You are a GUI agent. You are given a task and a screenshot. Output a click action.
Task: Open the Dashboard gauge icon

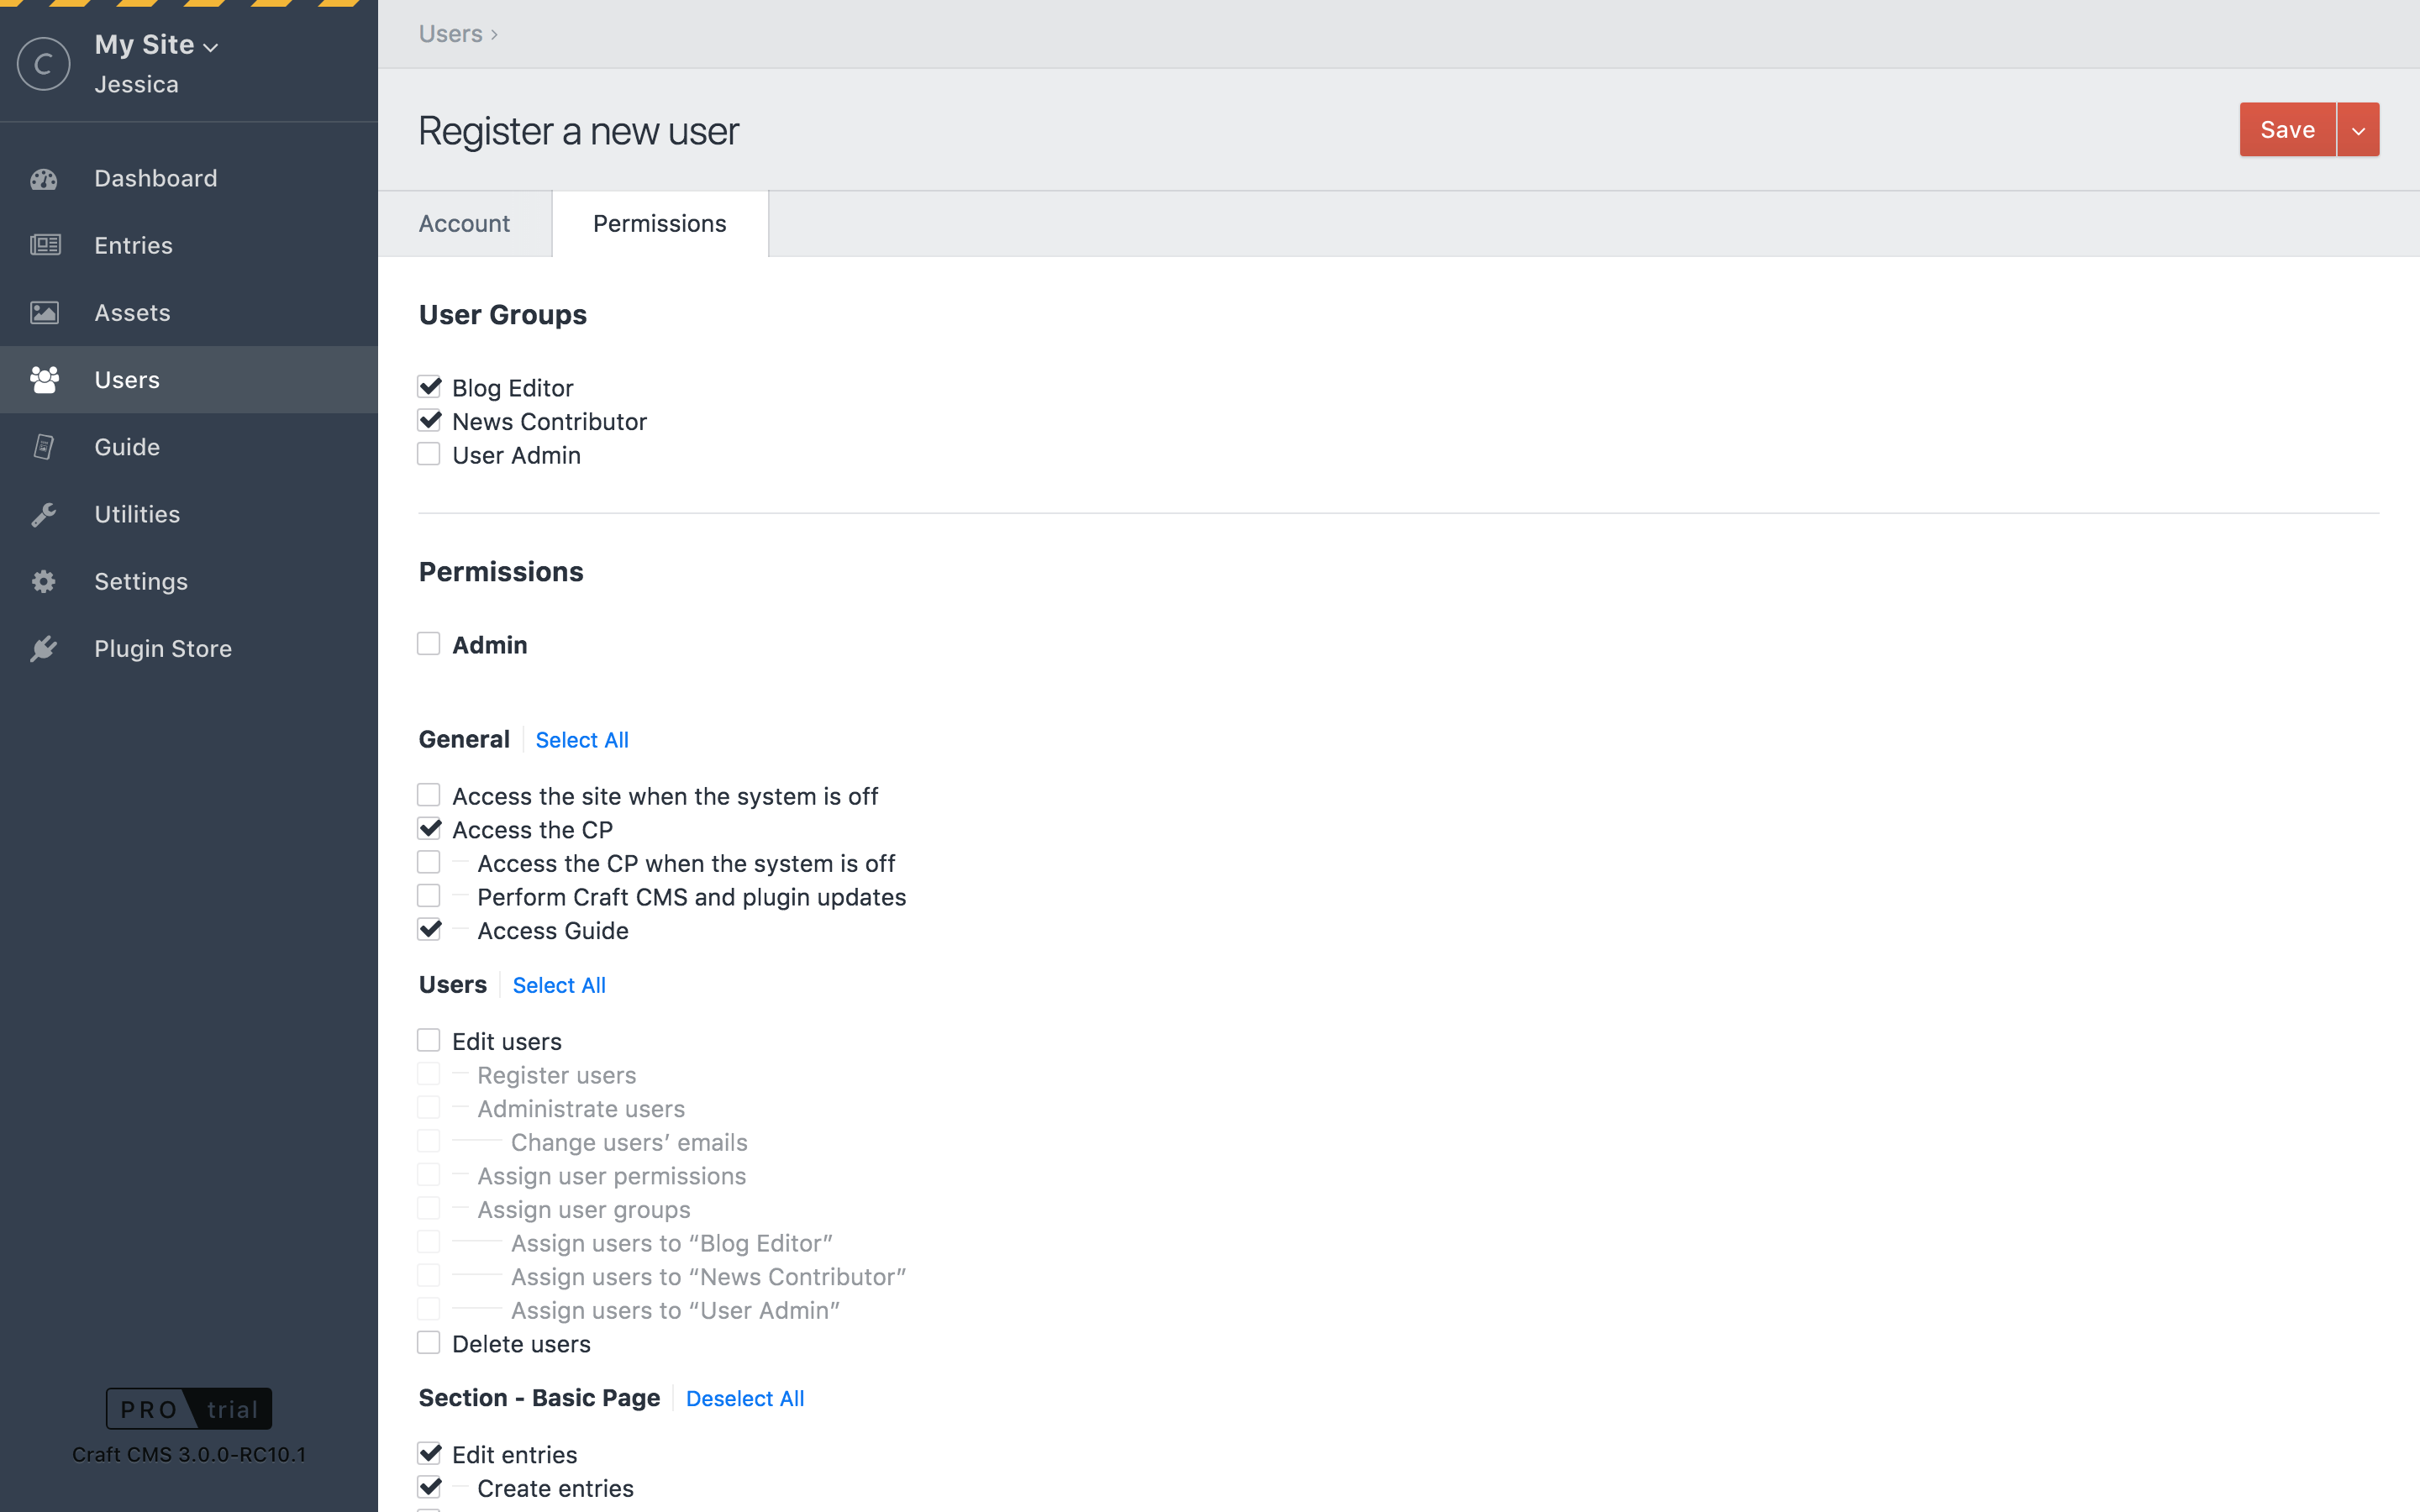pos(44,179)
